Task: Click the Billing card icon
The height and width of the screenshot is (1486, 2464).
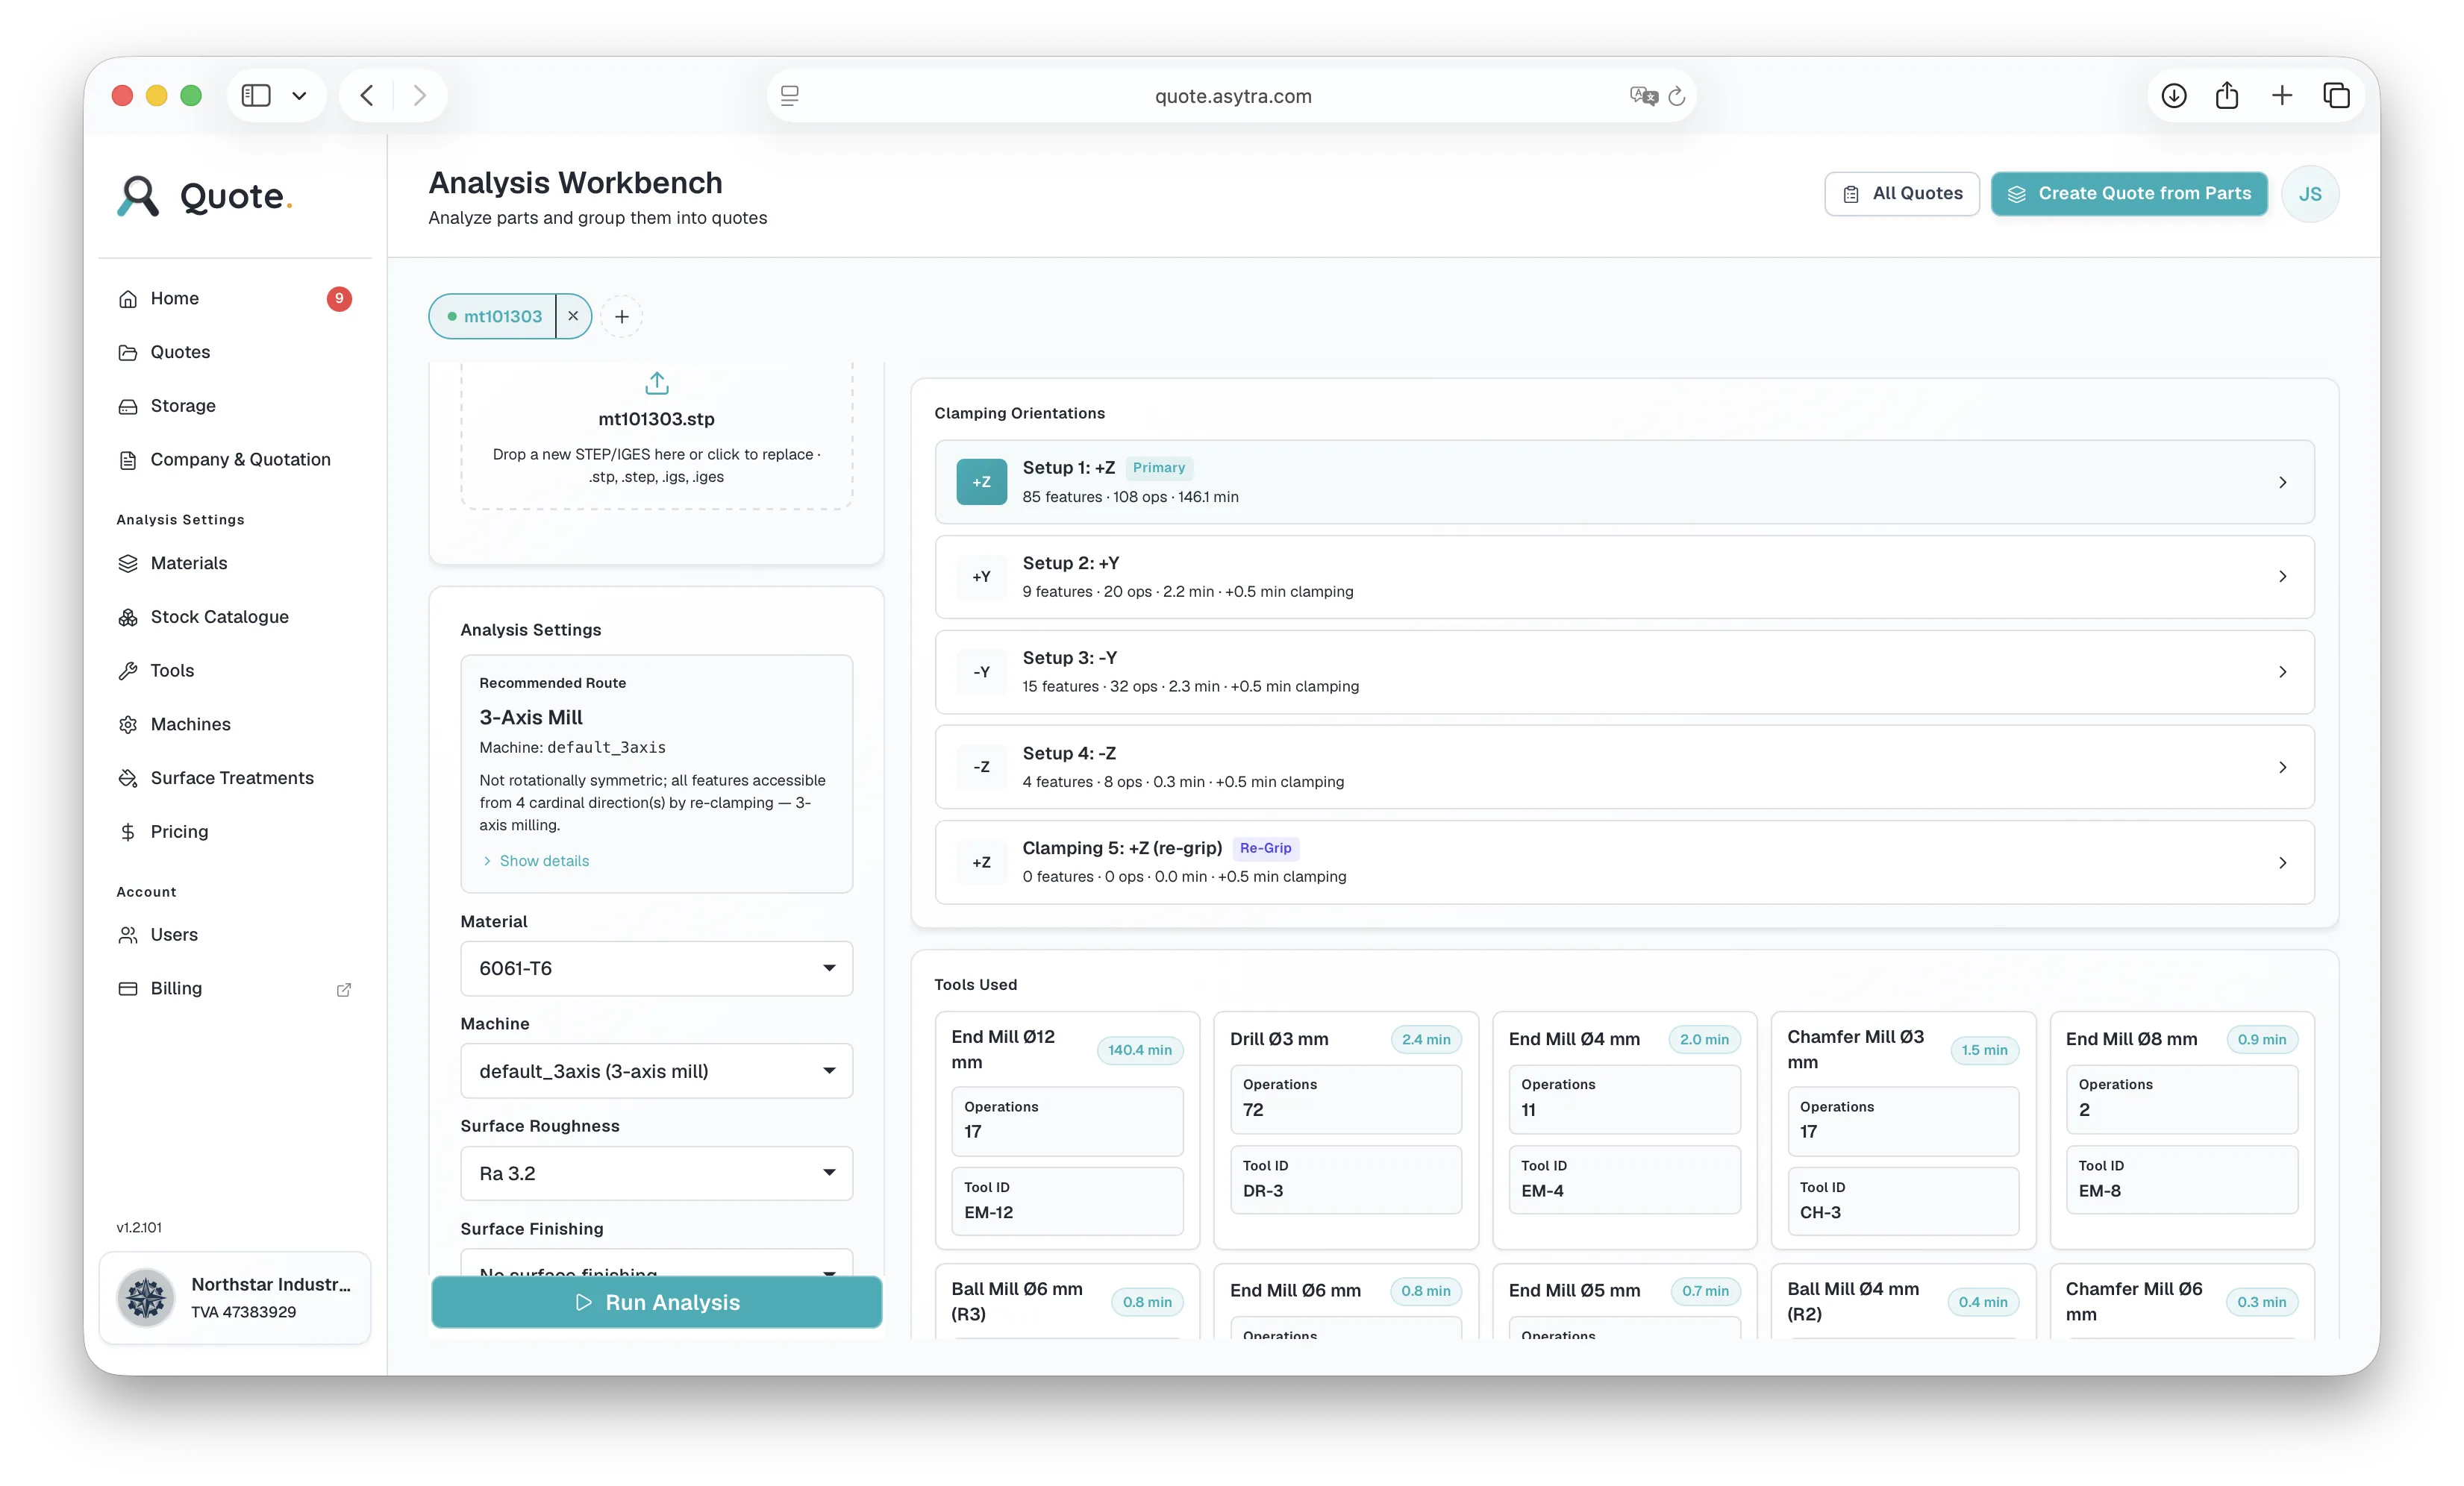Action: pos(128,989)
